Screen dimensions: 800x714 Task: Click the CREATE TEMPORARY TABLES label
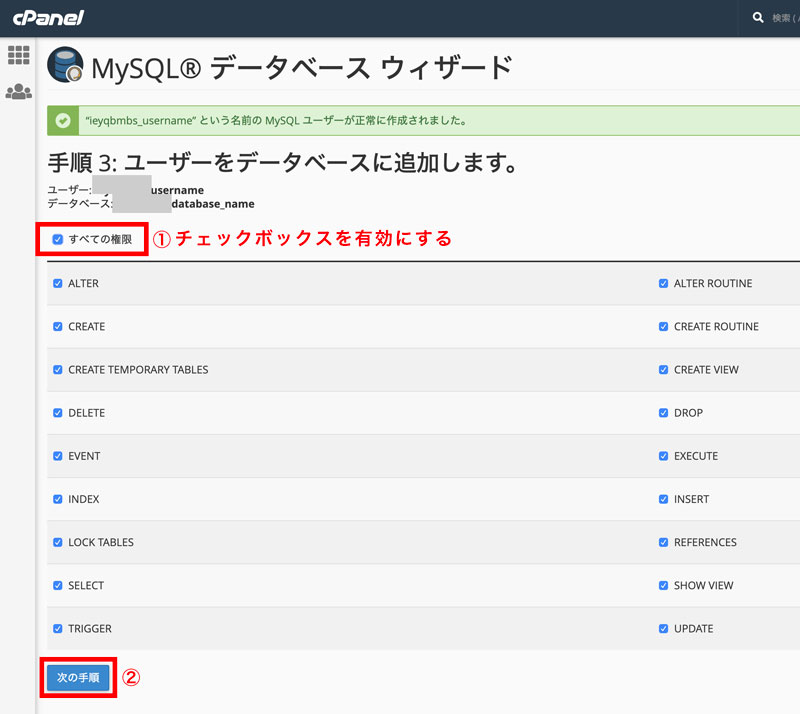138,370
